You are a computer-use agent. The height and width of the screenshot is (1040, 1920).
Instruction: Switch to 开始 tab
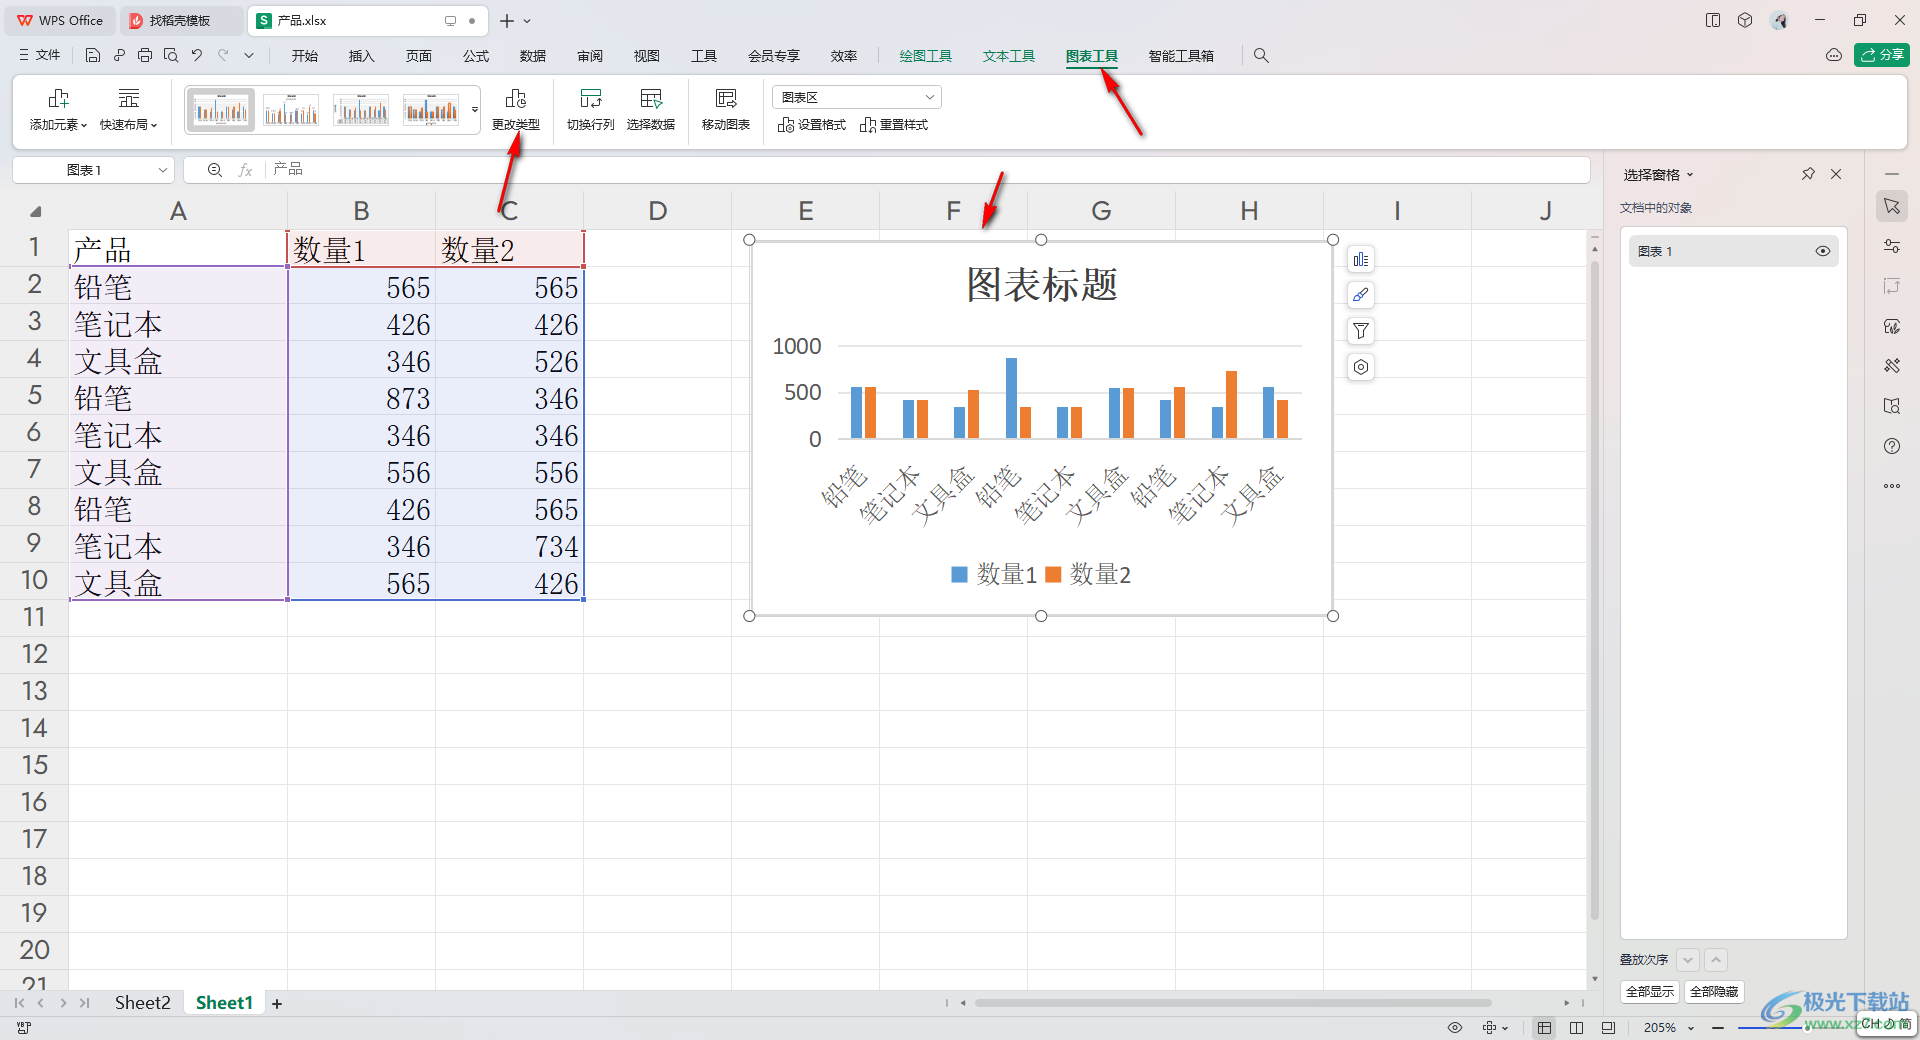point(305,56)
